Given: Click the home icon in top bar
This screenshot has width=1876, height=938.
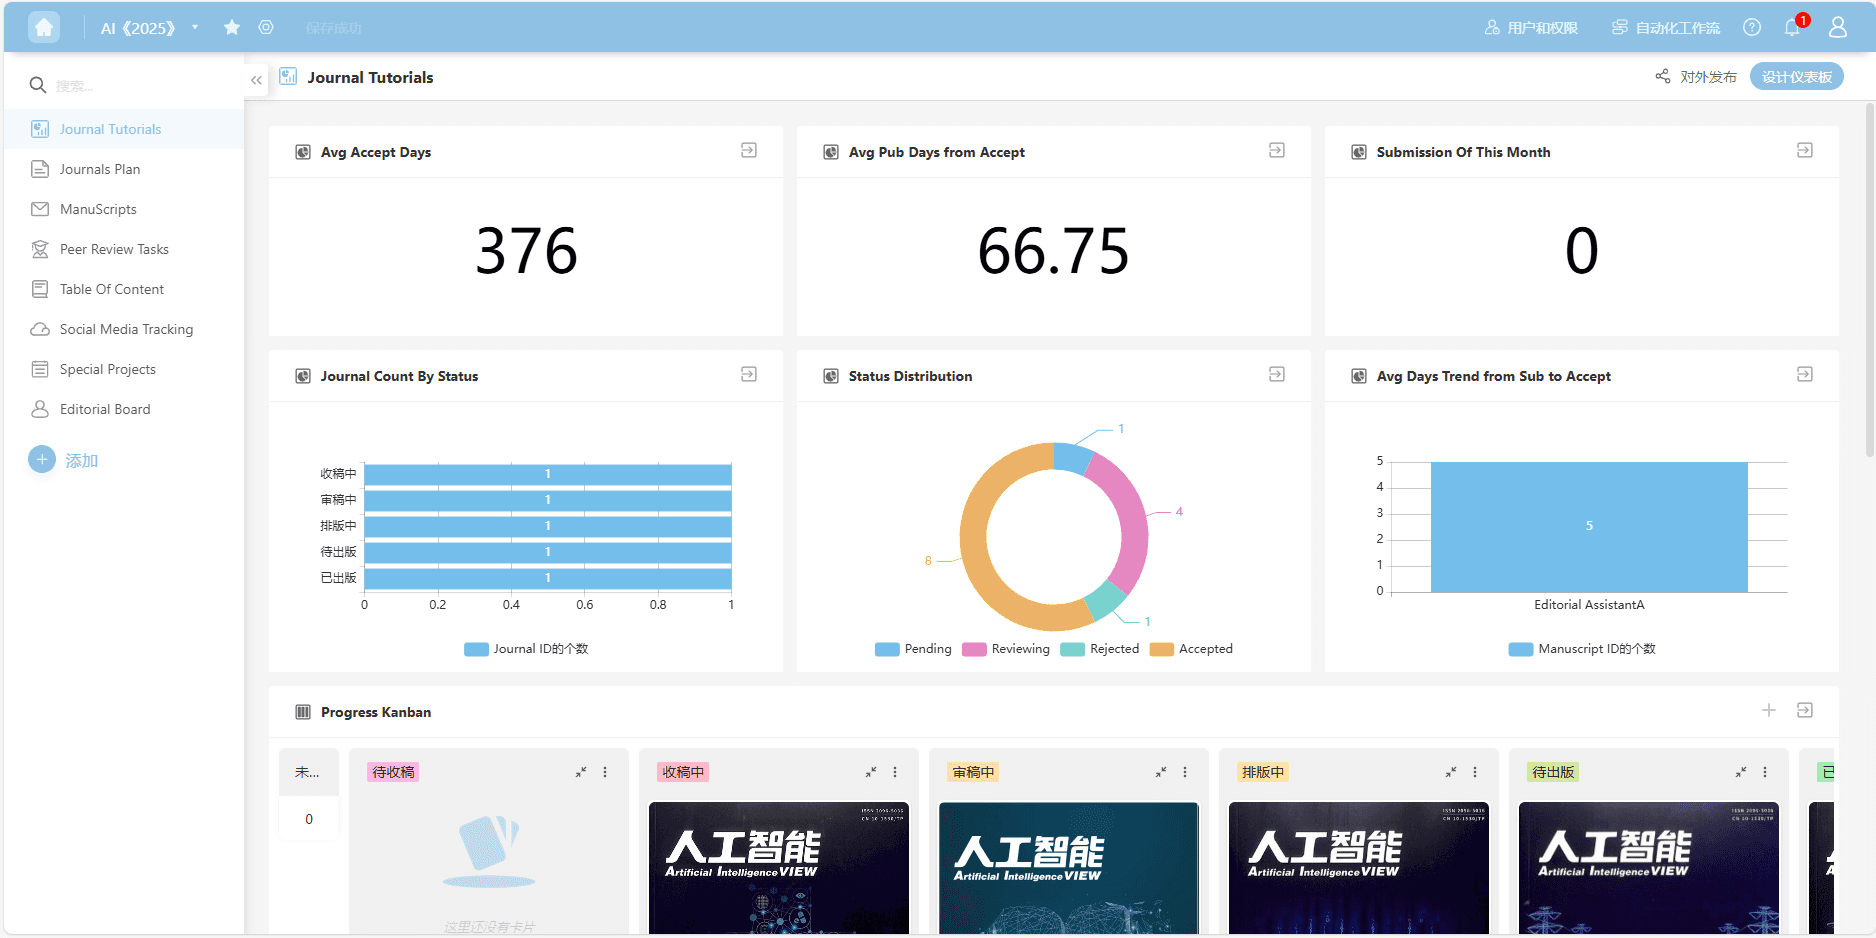Looking at the screenshot, I should coord(44,27).
